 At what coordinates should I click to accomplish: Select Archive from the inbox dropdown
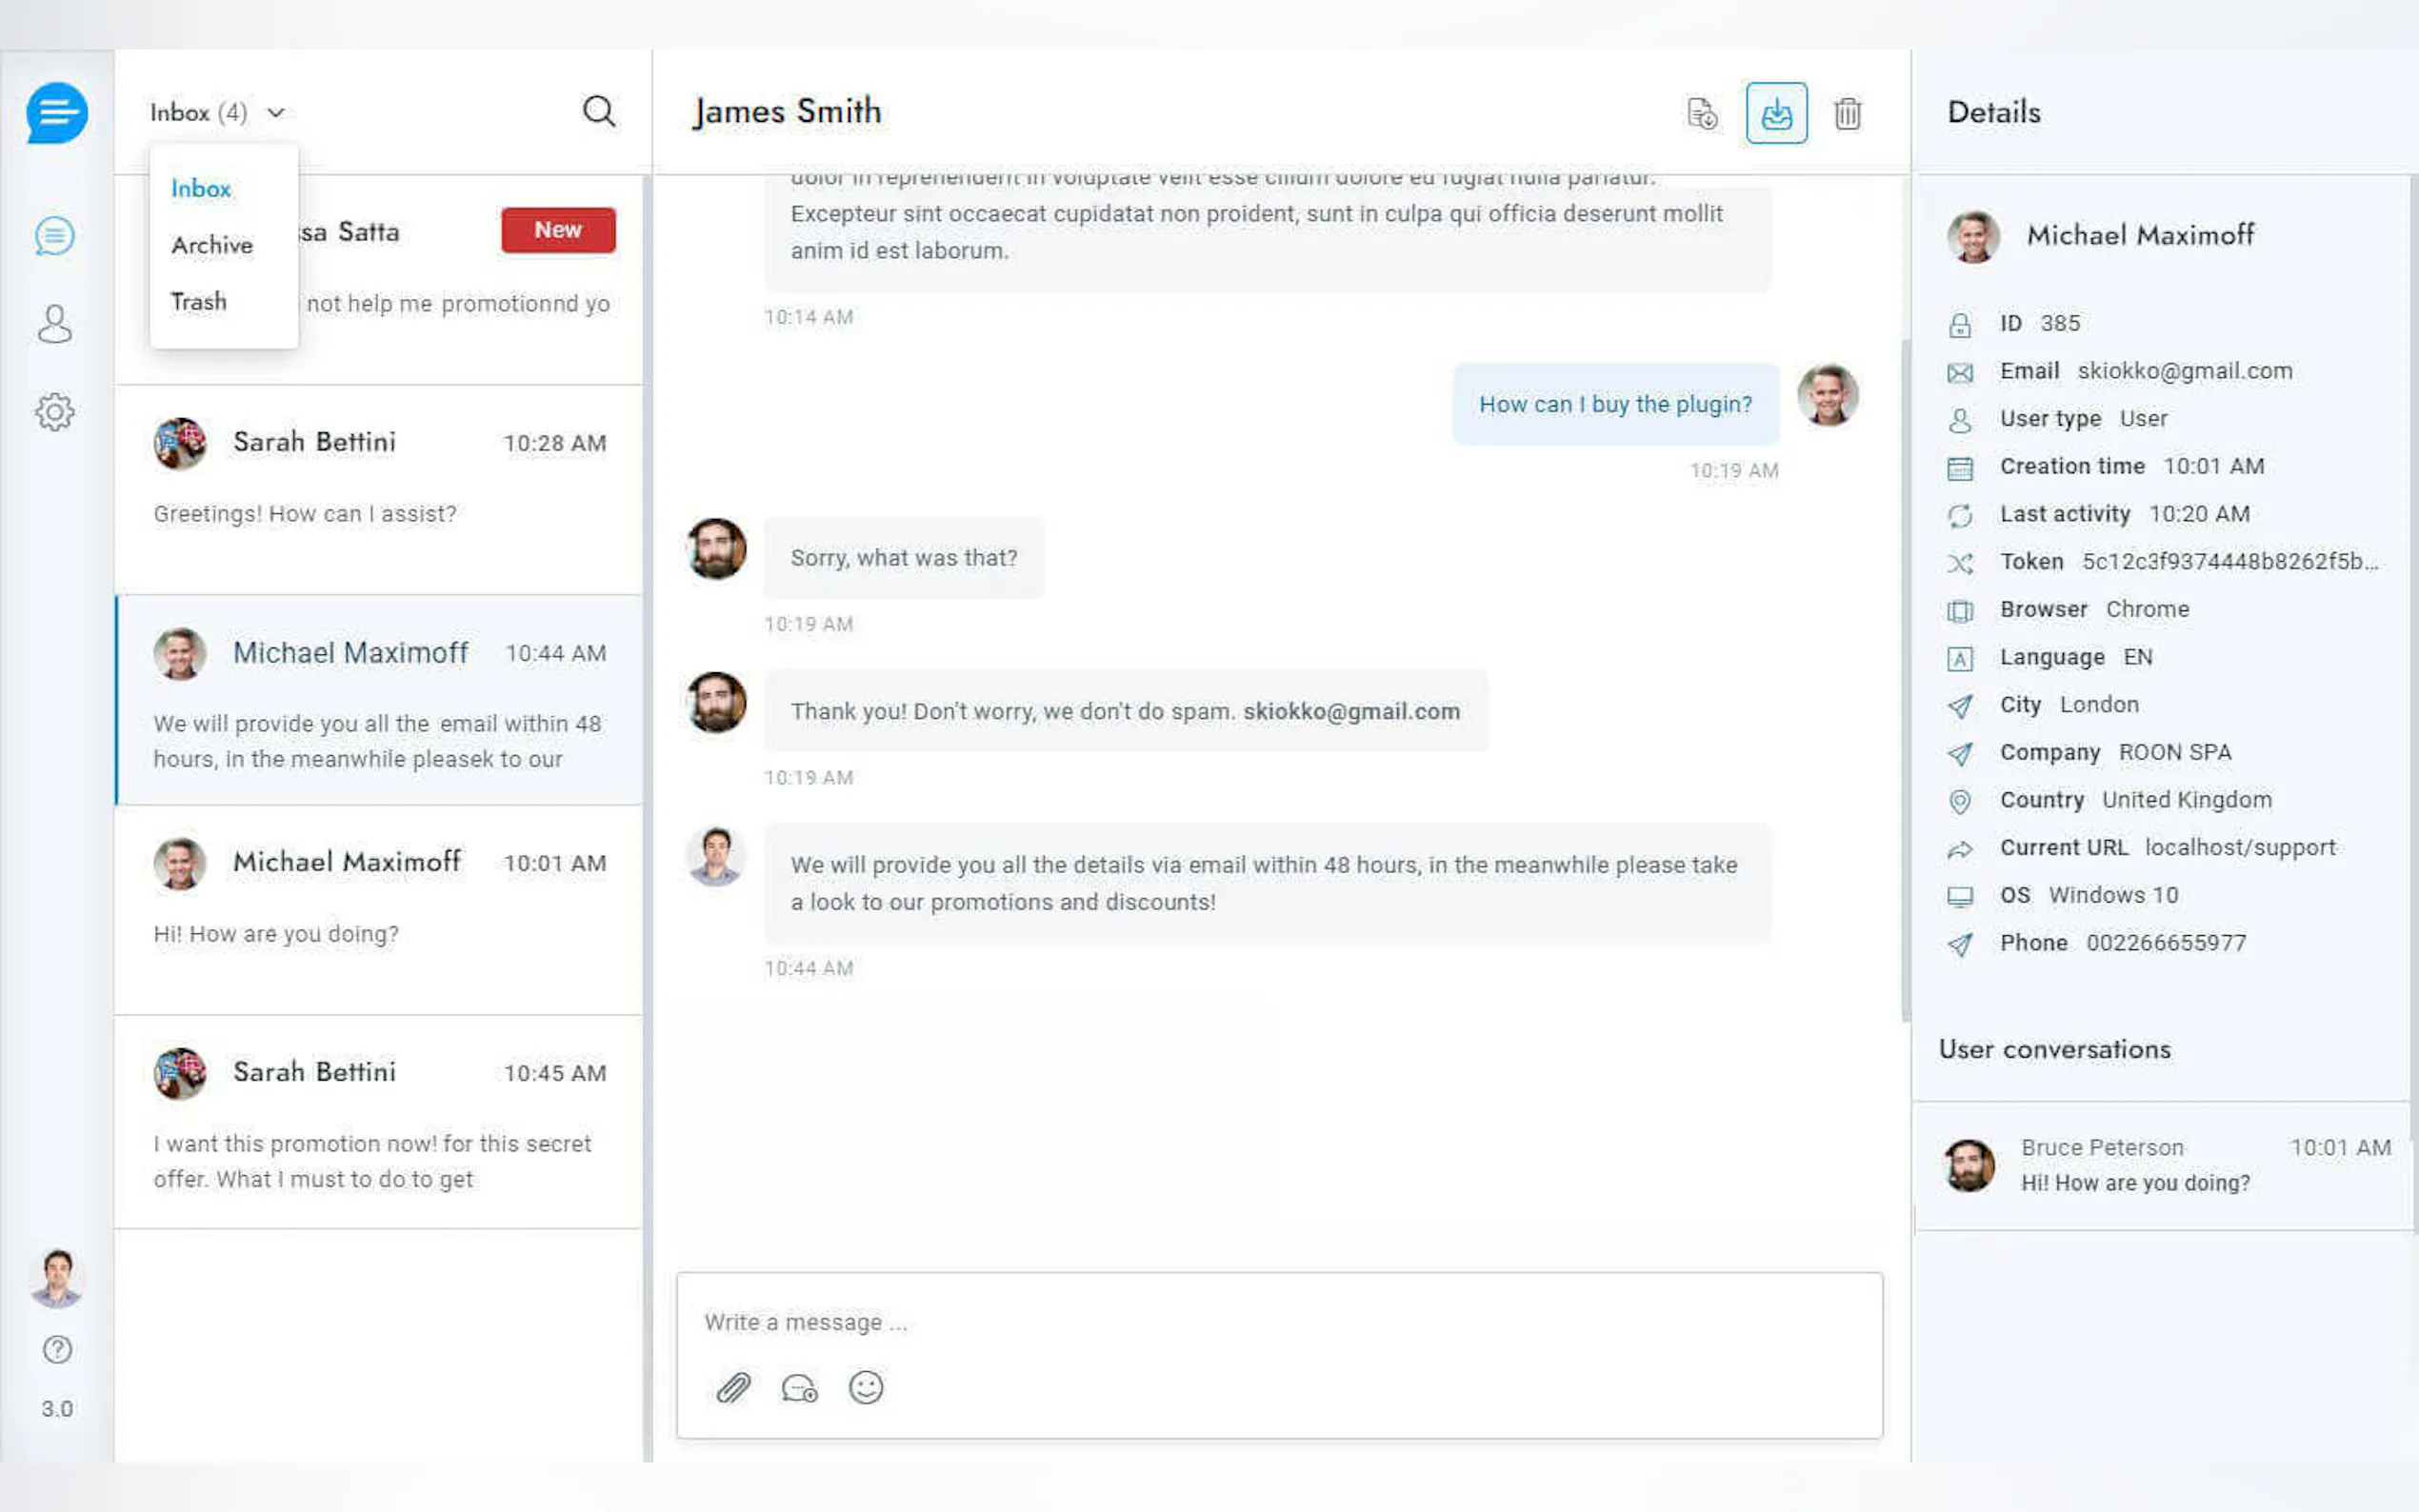[x=212, y=245]
